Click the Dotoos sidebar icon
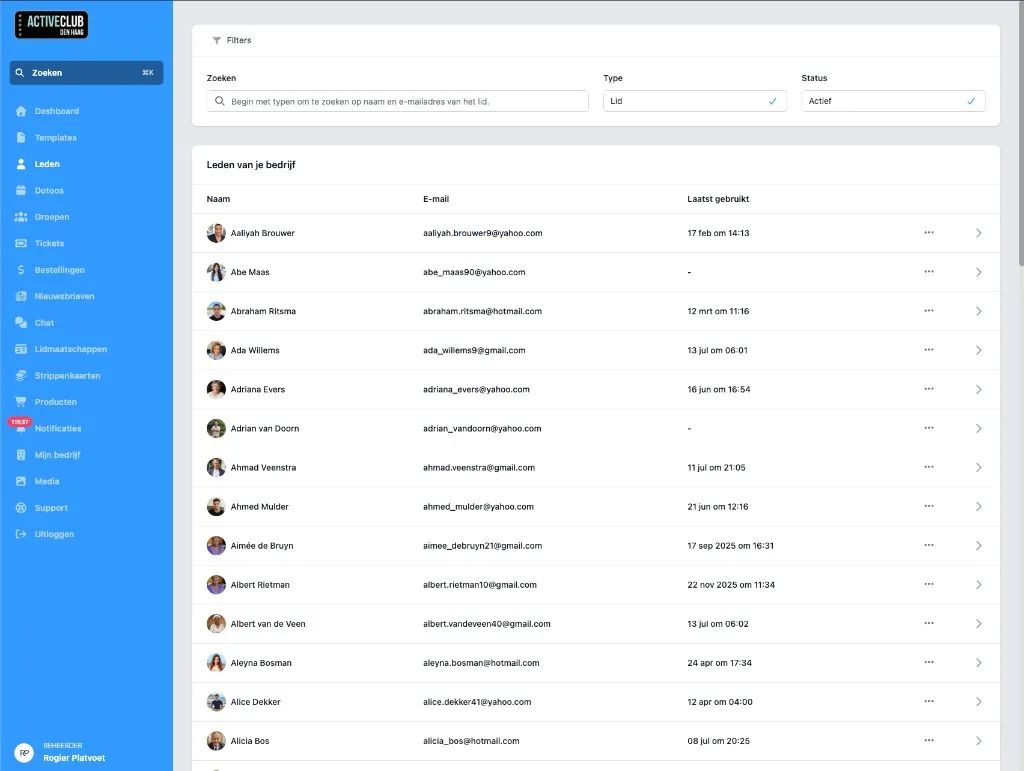This screenshot has width=1024, height=771. coord(21,191)
